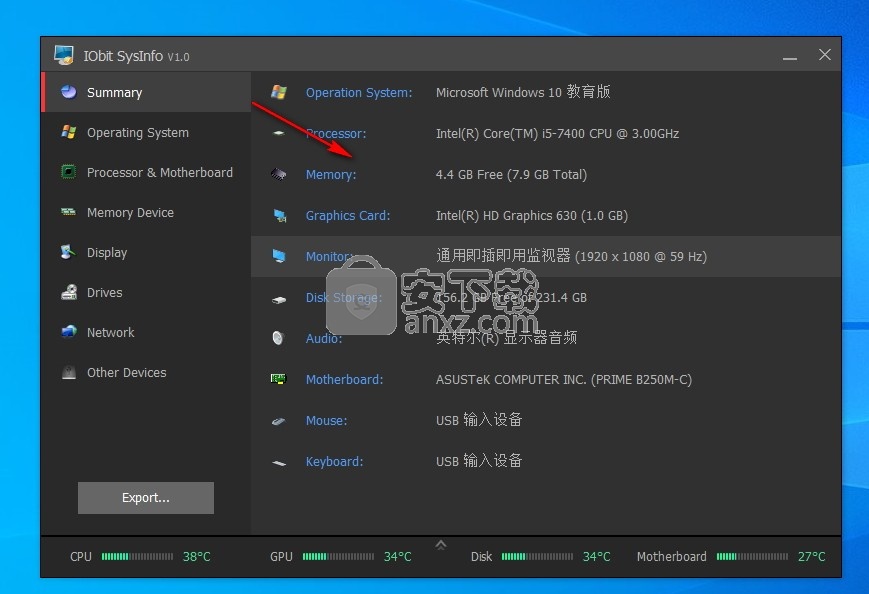Click the Display sidebar icon
The width and height of the screenshot is (869, 594).
pos(68,252)
